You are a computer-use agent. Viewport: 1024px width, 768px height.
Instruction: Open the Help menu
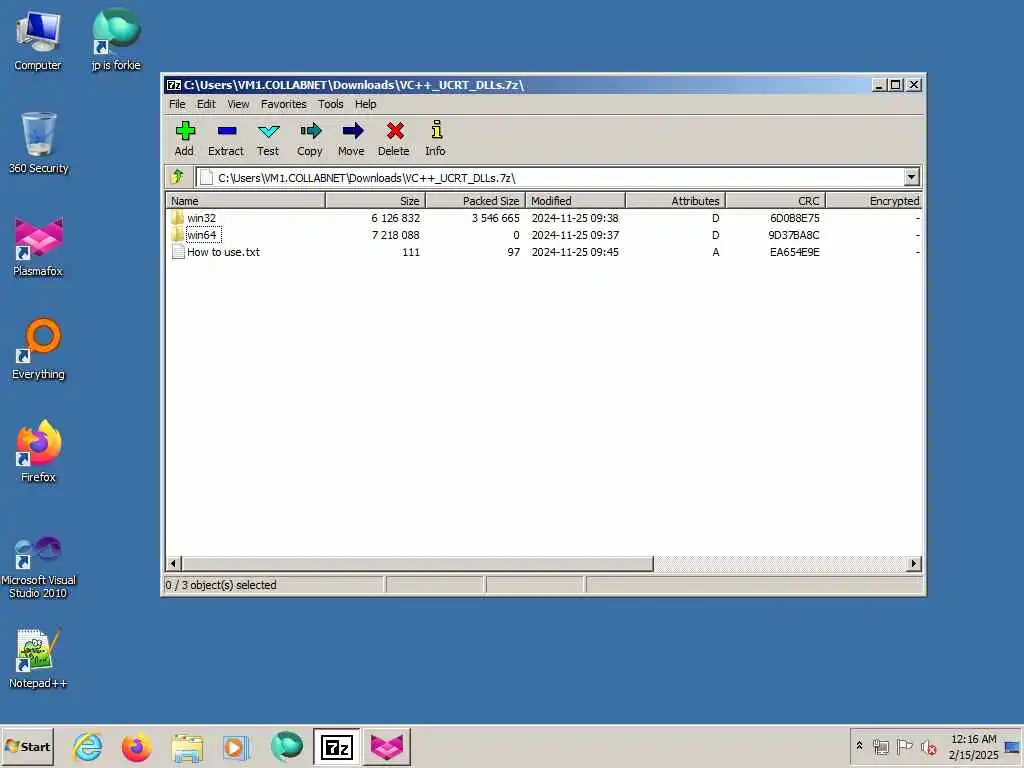click(x=366, y=104)
